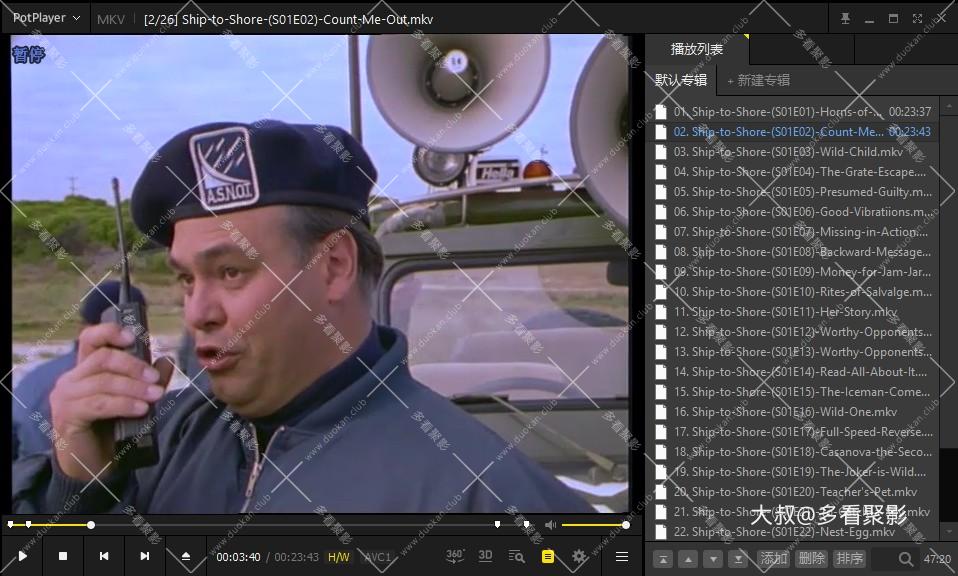Click the volume slider
958x576 pixels.
click(x=594, y=525)
